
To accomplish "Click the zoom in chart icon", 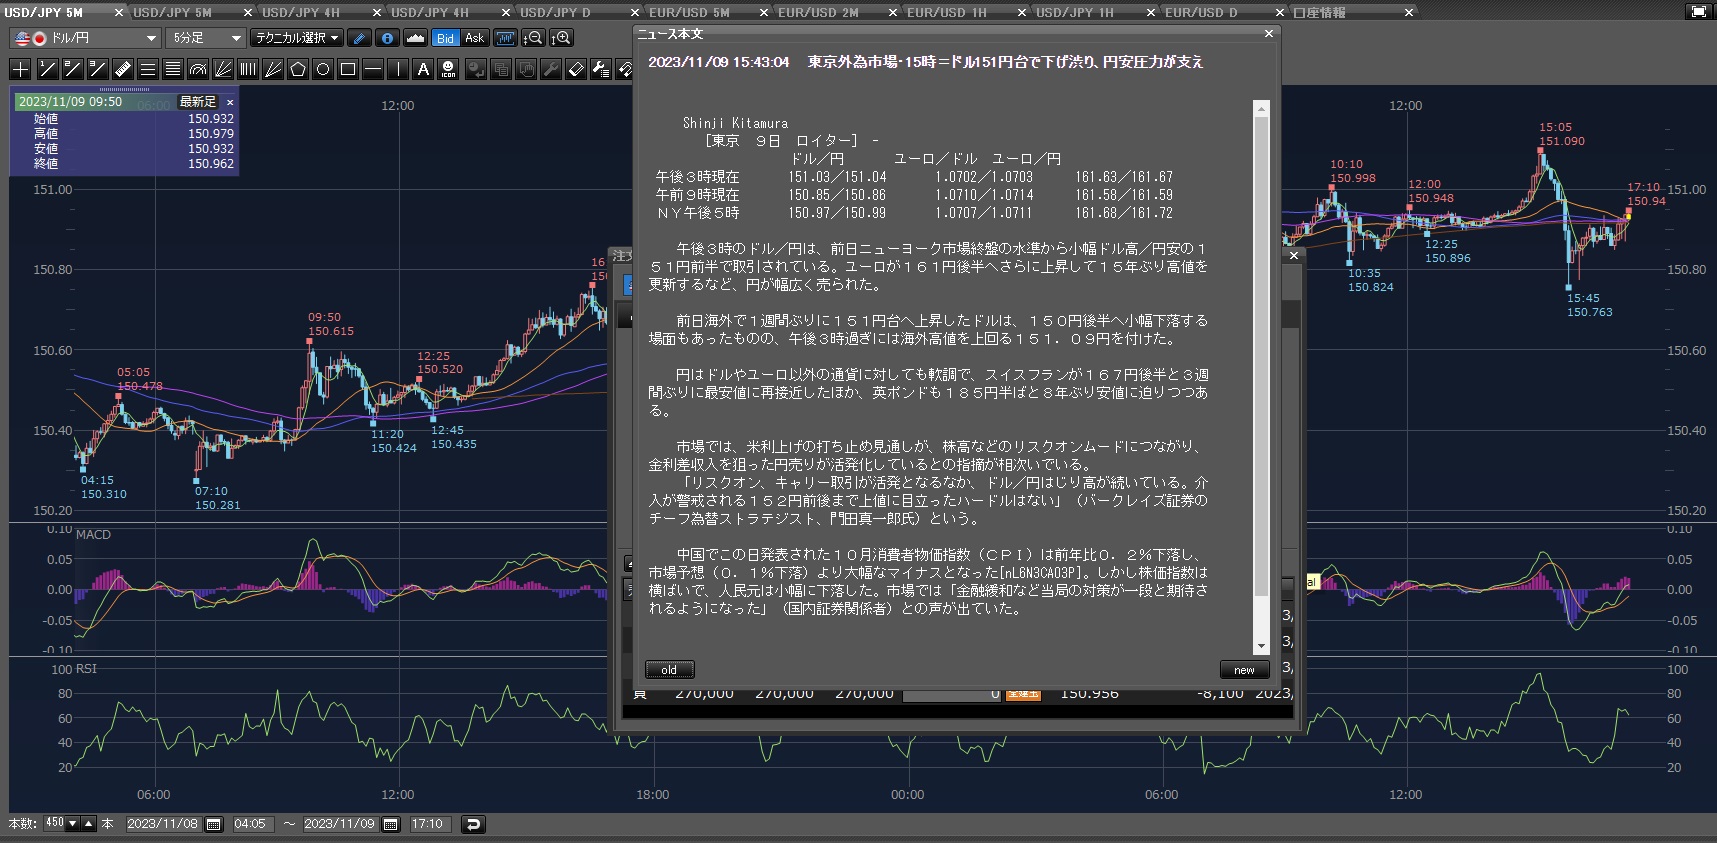I will tap(562, 38).
